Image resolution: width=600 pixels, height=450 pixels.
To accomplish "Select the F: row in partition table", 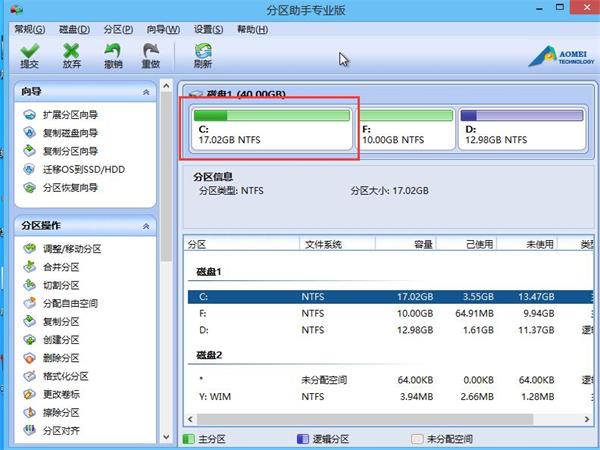I will coord(390,313).
